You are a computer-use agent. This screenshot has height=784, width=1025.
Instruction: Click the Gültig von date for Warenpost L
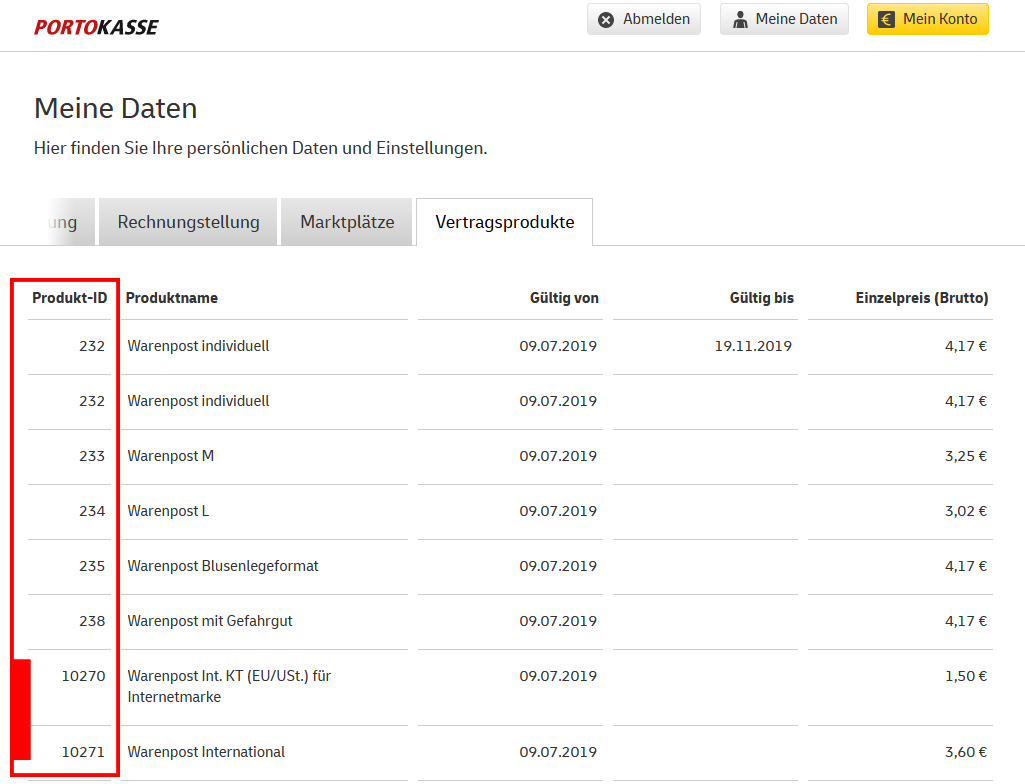(558, 511)
